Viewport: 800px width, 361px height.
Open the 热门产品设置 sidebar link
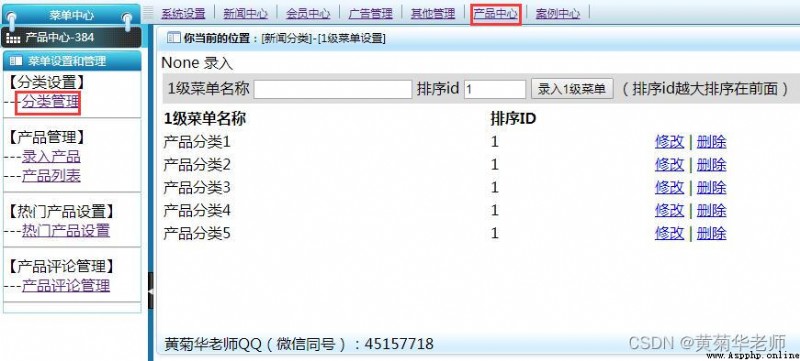pyautogui.click(x=66, y=231)
